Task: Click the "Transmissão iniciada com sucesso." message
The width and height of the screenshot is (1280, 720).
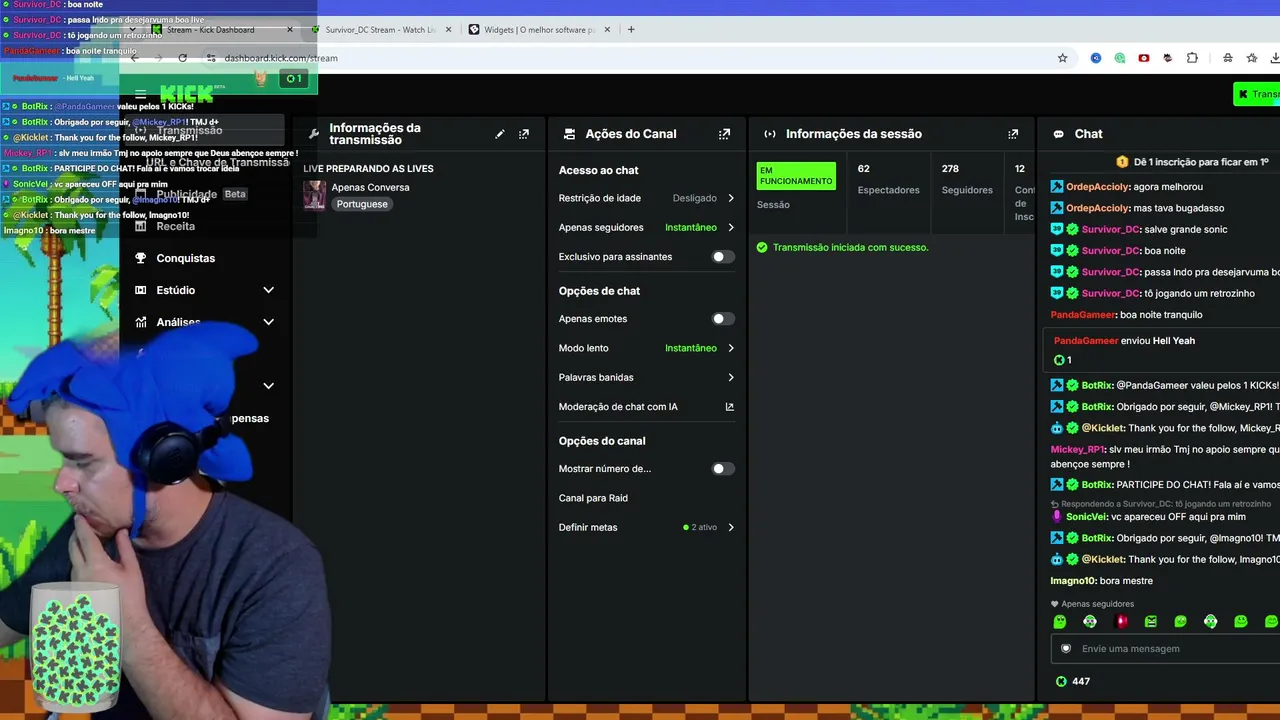Action: 850,247
